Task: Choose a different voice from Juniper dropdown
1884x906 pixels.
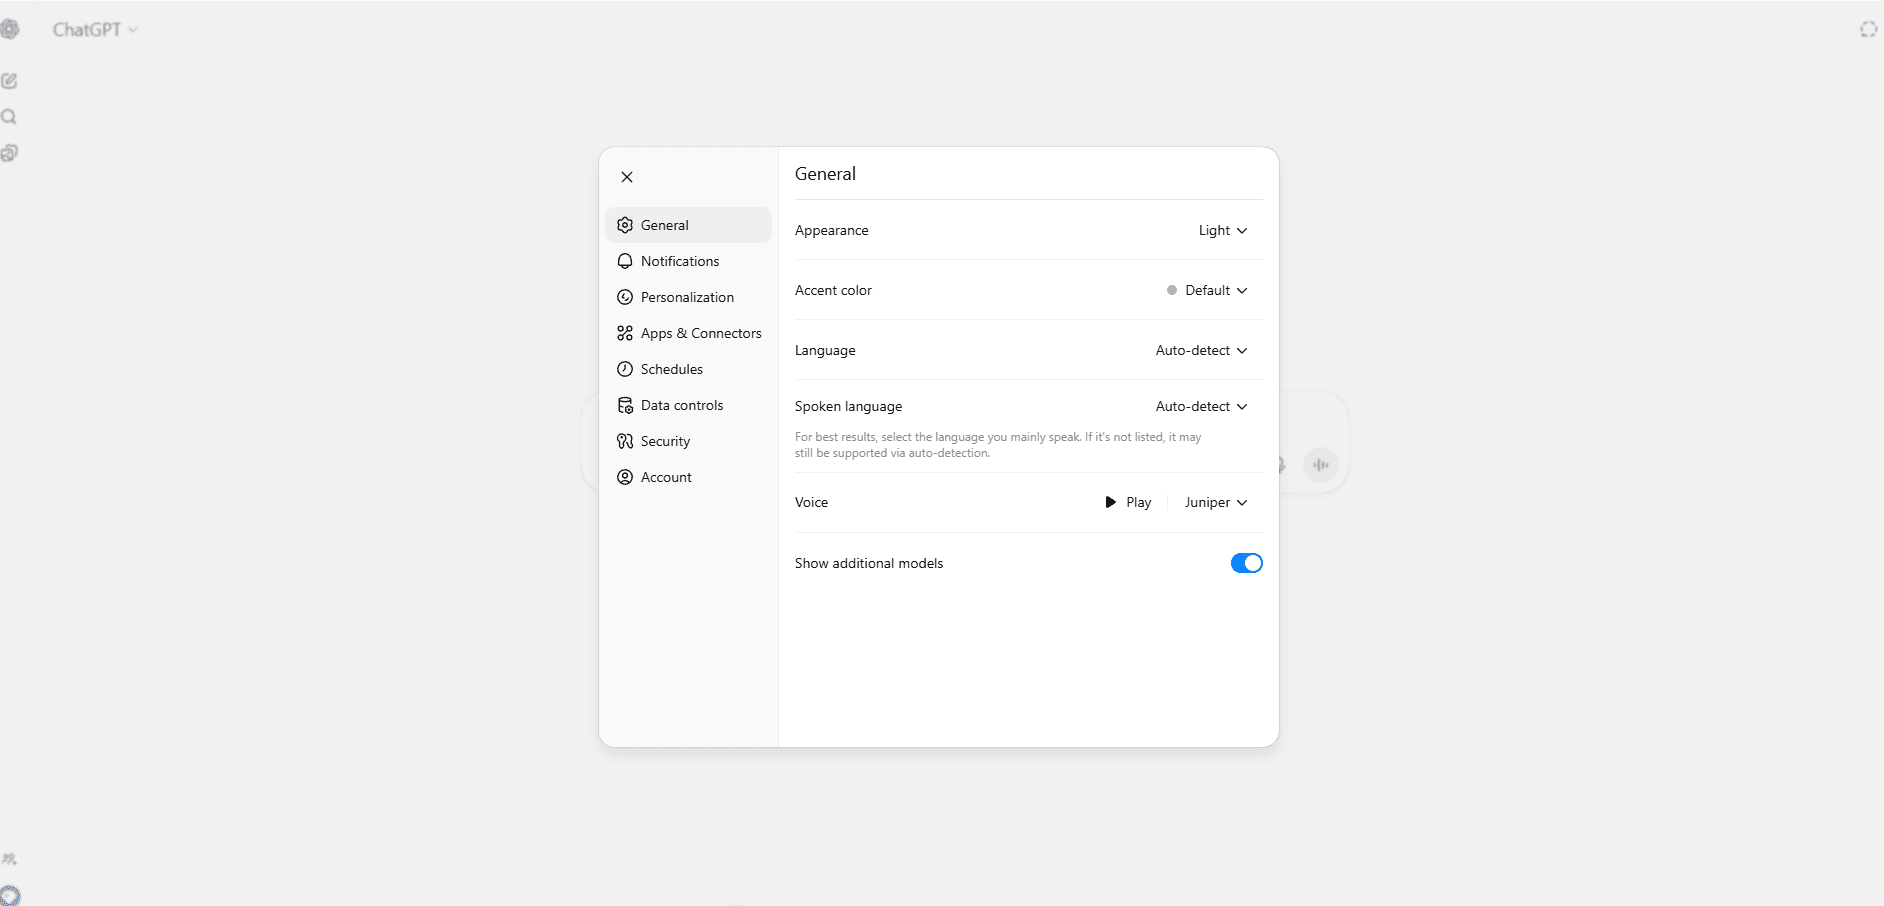Action: pyautogui.click(x=1215, y=503)
